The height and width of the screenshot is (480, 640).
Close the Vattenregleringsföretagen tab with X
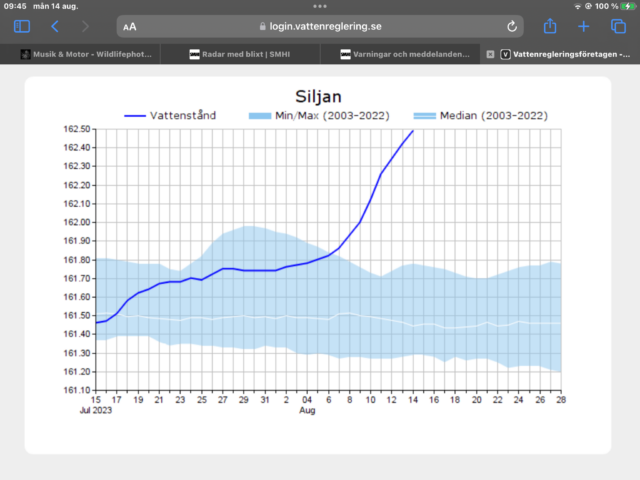pyautogui.click(x=491, y=54)
